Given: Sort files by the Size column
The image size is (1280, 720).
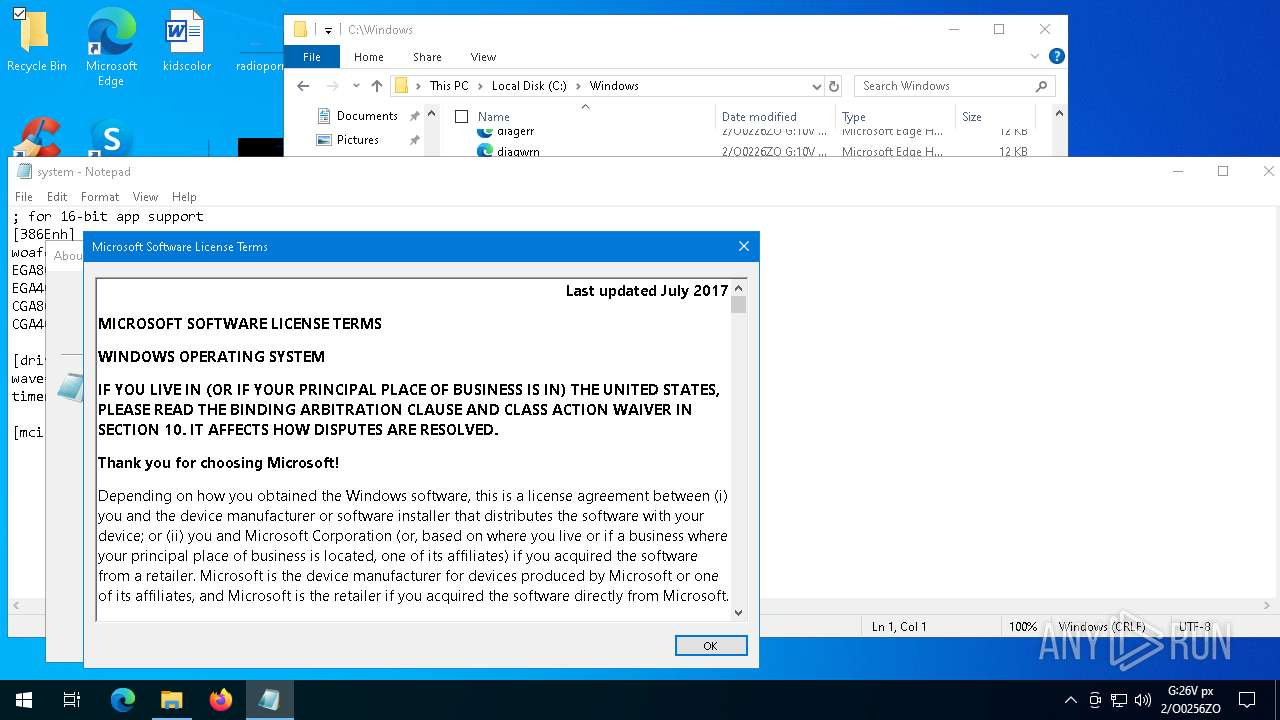Looking at the screenshot, I should pos(972,117).
